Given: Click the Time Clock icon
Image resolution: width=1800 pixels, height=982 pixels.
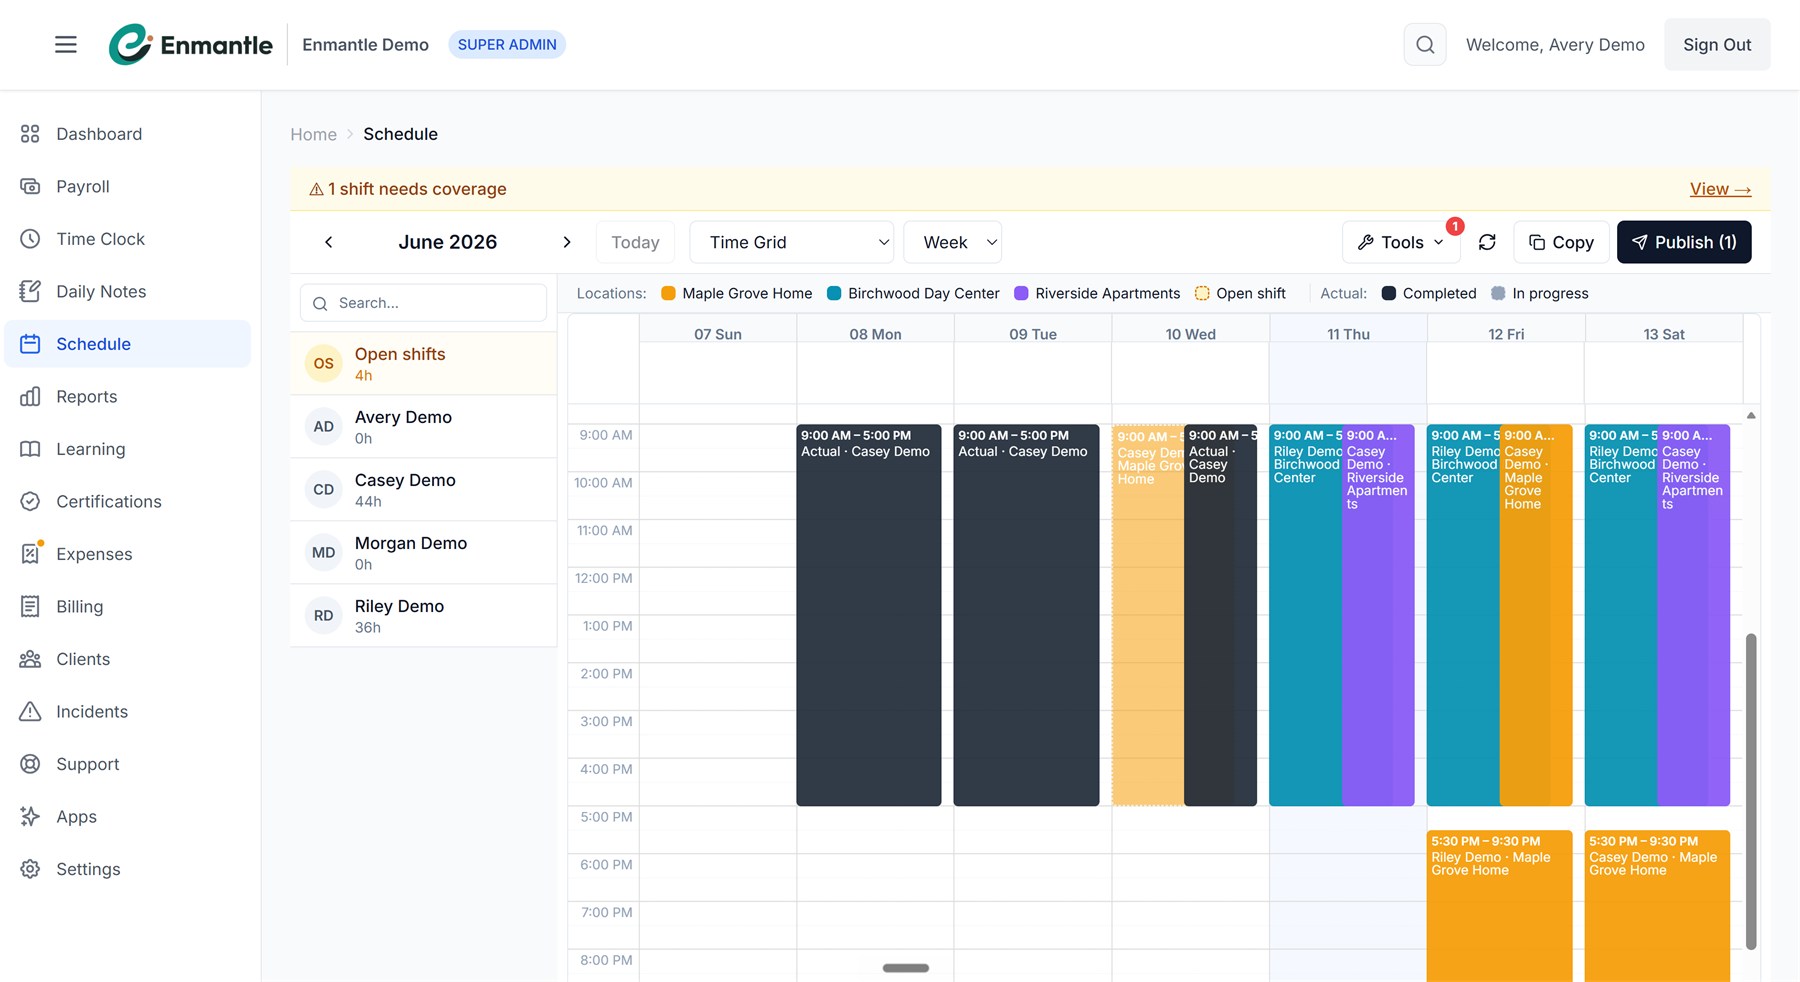Looking at the screenshot, I should tap(30, 239).
